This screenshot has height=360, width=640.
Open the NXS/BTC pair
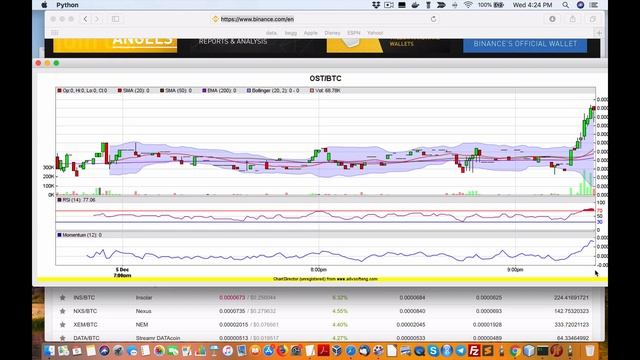pyautogui.click(x=85, y=311)
